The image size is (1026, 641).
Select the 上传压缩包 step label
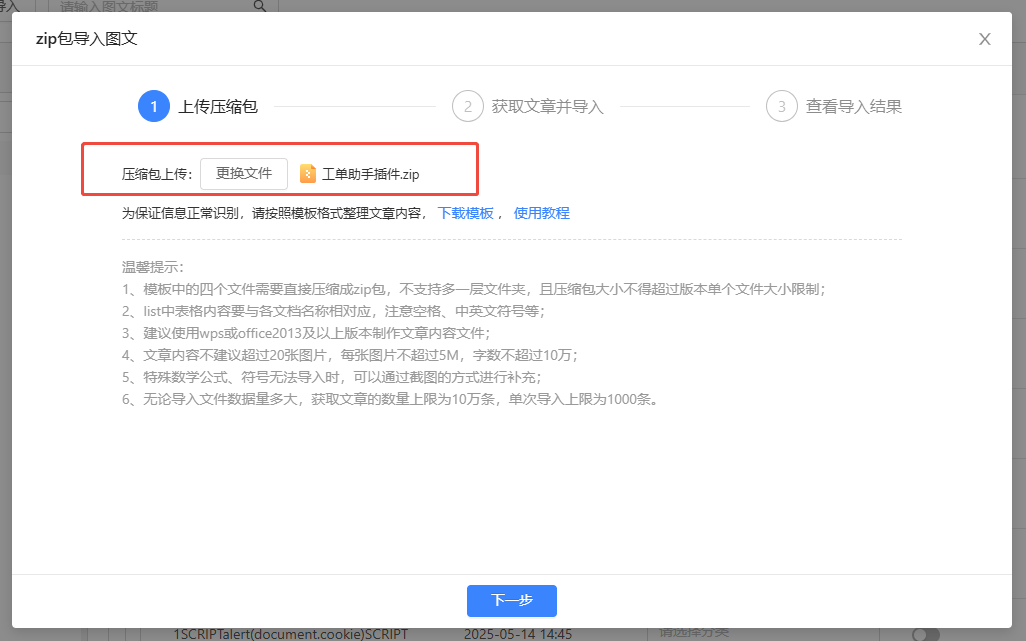click(x=218, y=106)
